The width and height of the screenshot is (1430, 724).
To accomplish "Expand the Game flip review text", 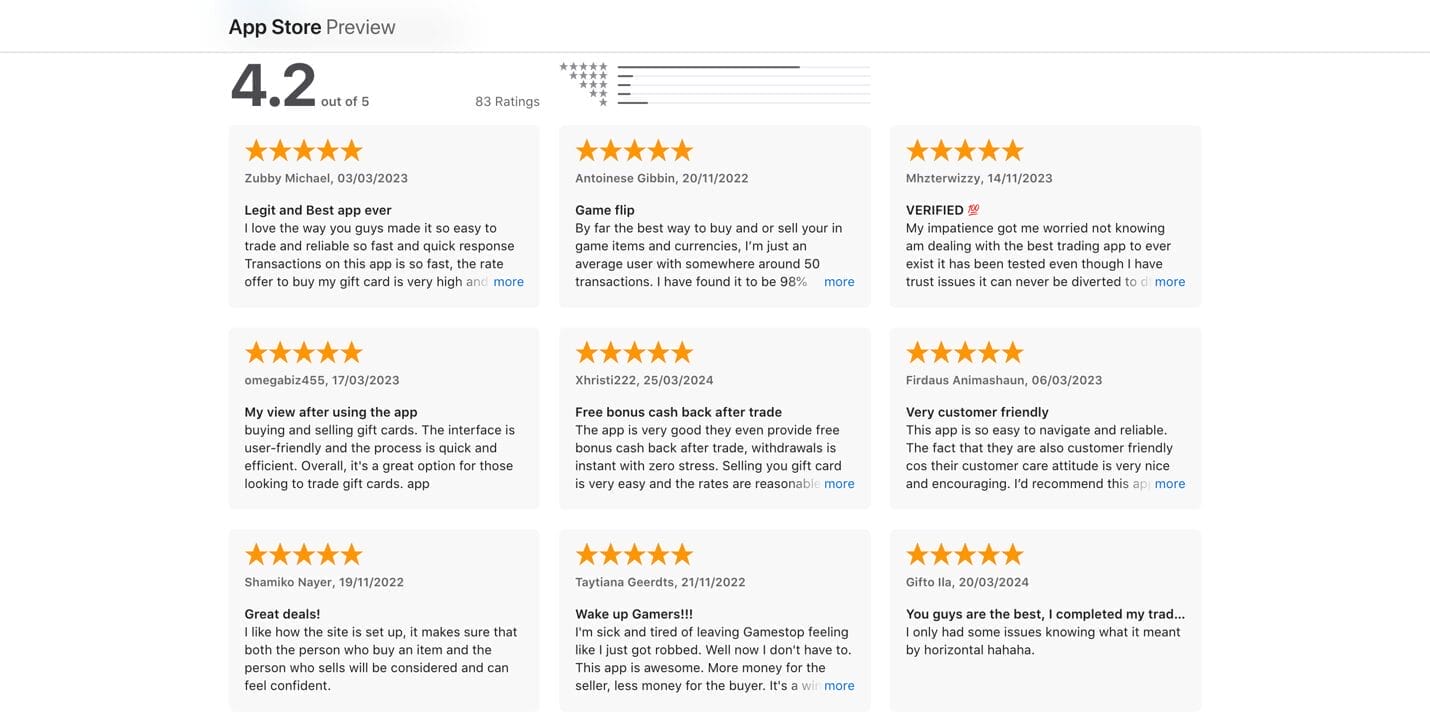I will (839, 282).
